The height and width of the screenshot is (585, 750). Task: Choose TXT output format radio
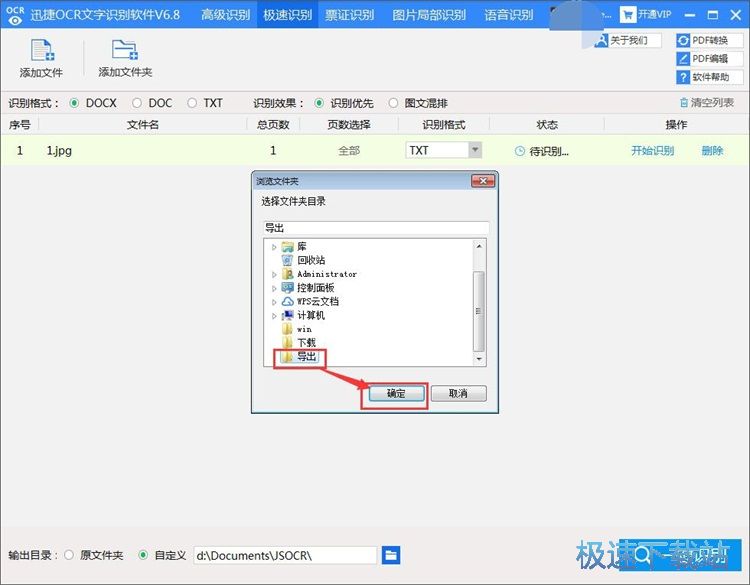coord(192,103)
